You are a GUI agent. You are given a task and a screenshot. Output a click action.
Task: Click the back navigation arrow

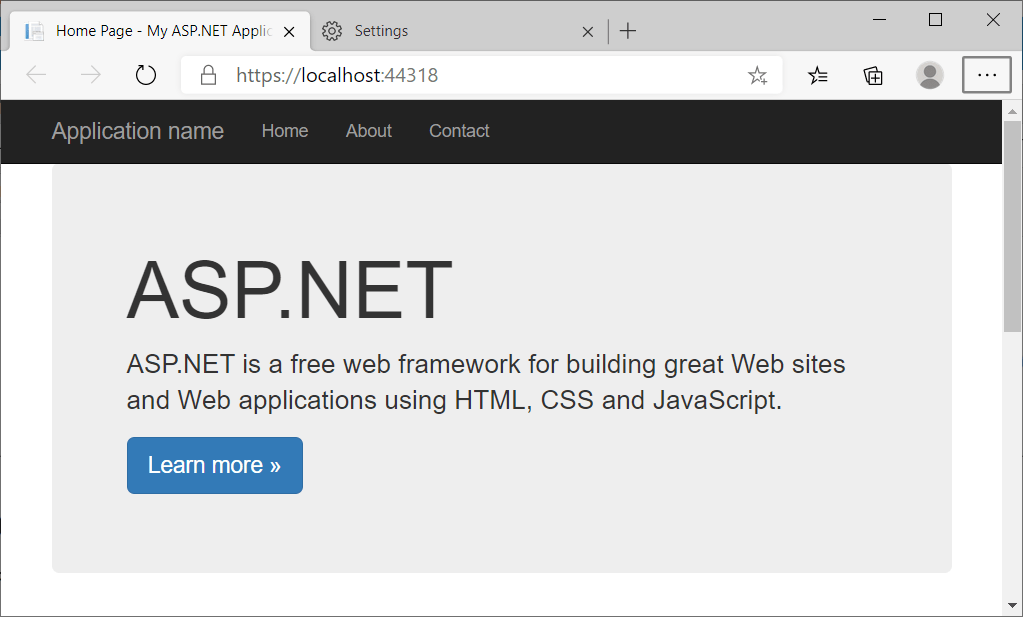(x=35, y=75)
